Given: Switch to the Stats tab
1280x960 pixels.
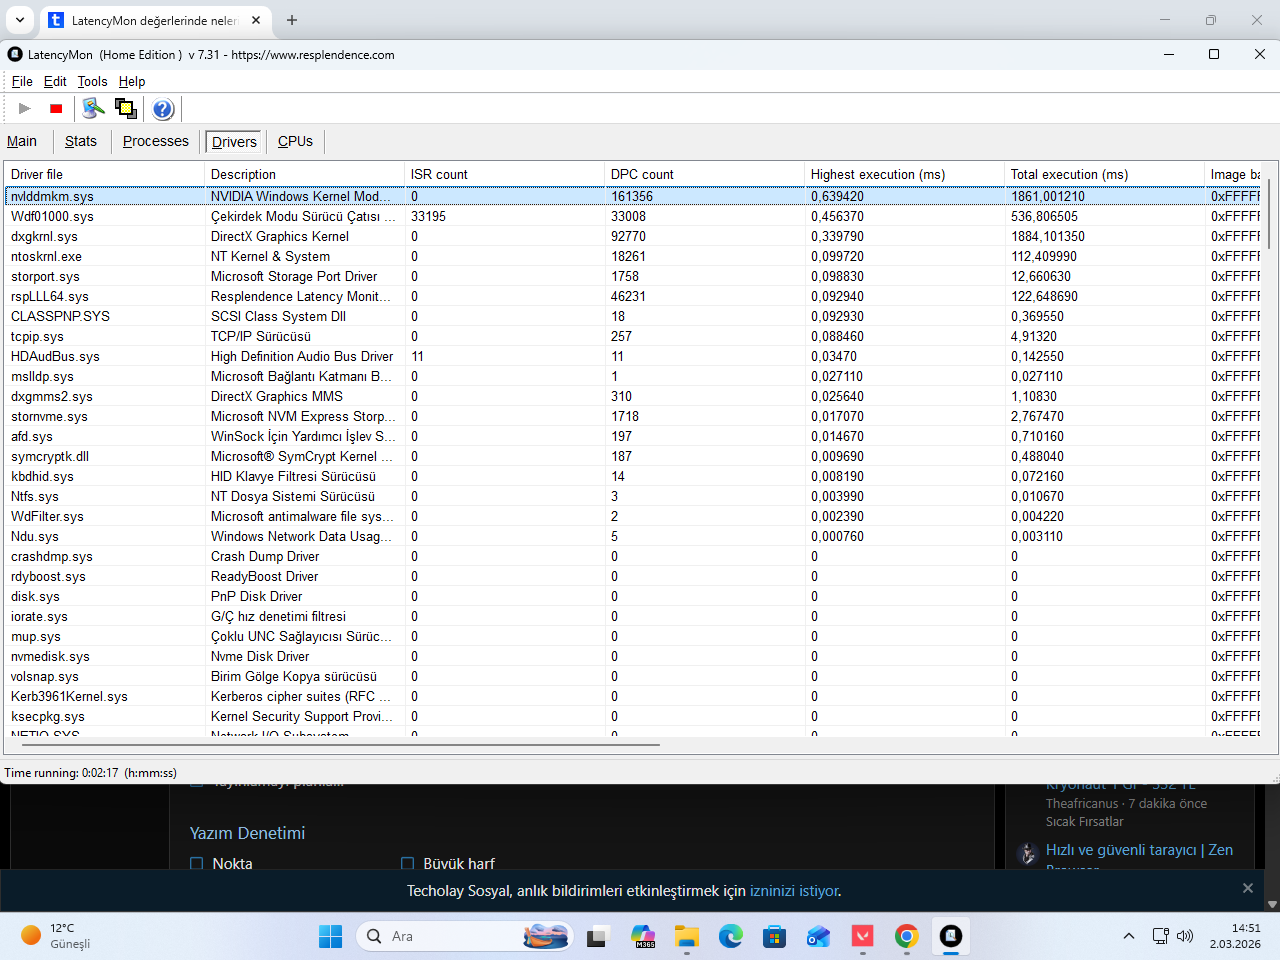Looking at the screenshot, I should (81, 141).
